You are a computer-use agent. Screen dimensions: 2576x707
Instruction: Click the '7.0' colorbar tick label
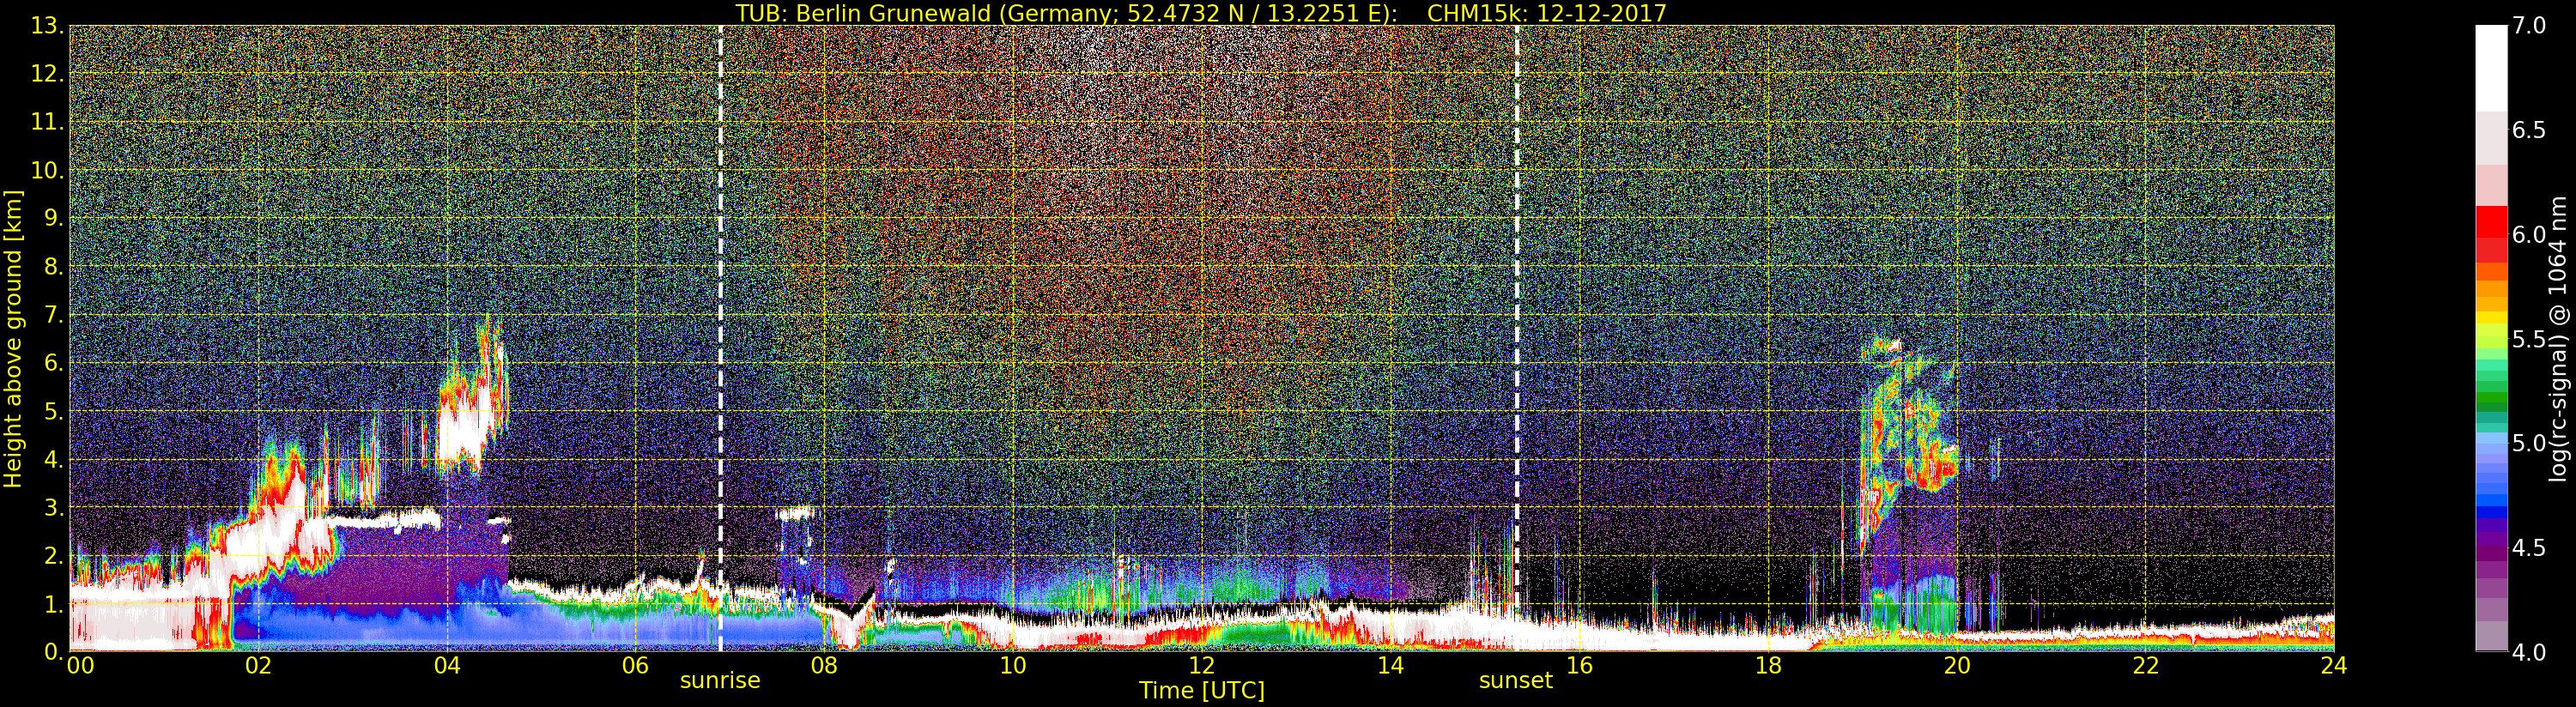tap(2529, 26)
